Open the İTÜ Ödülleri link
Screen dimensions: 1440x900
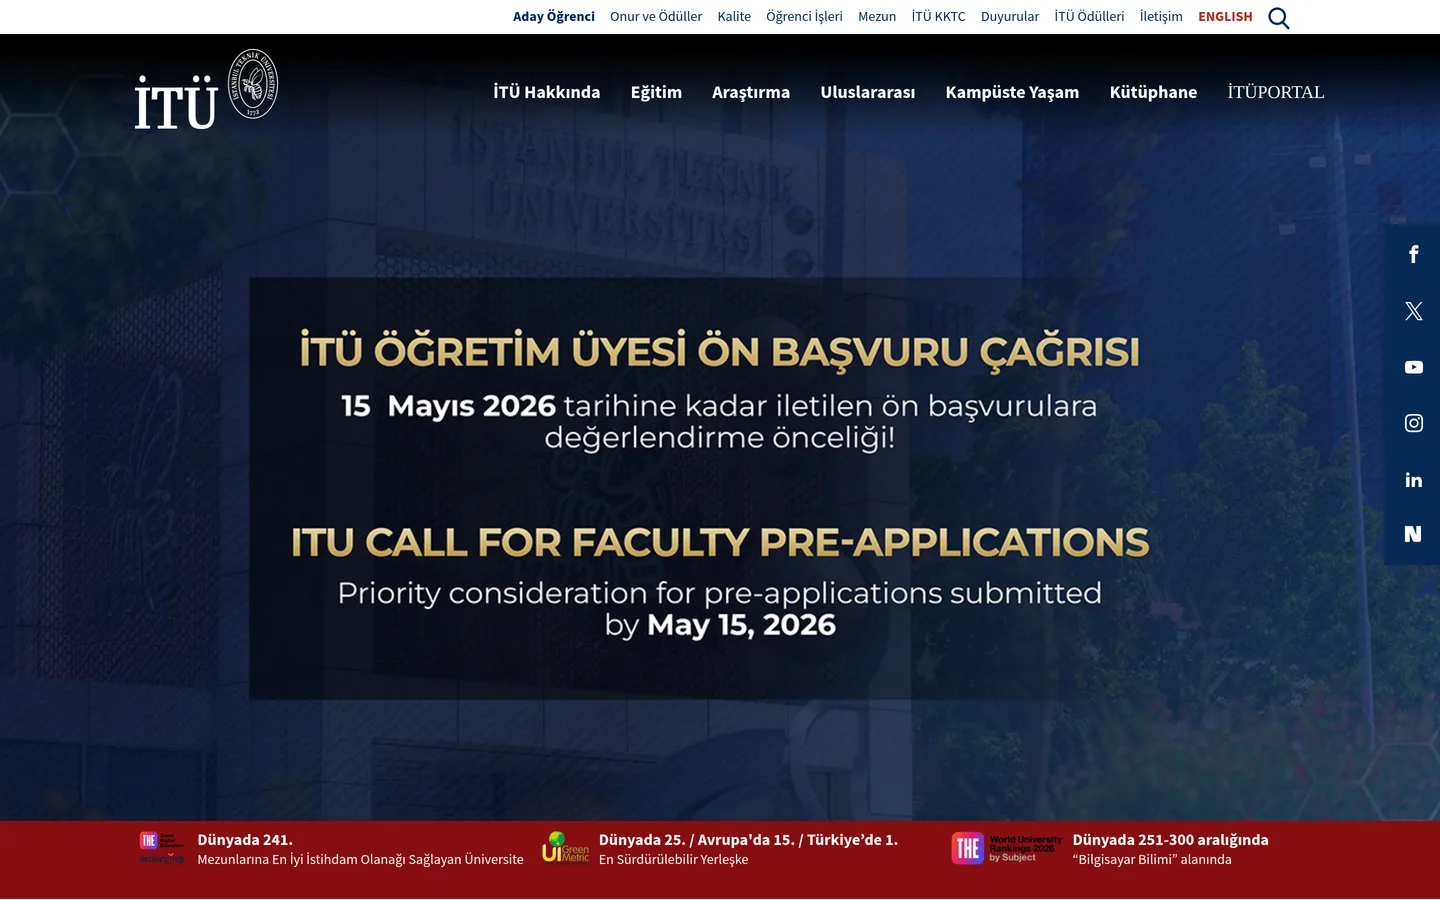(1089, 16)
